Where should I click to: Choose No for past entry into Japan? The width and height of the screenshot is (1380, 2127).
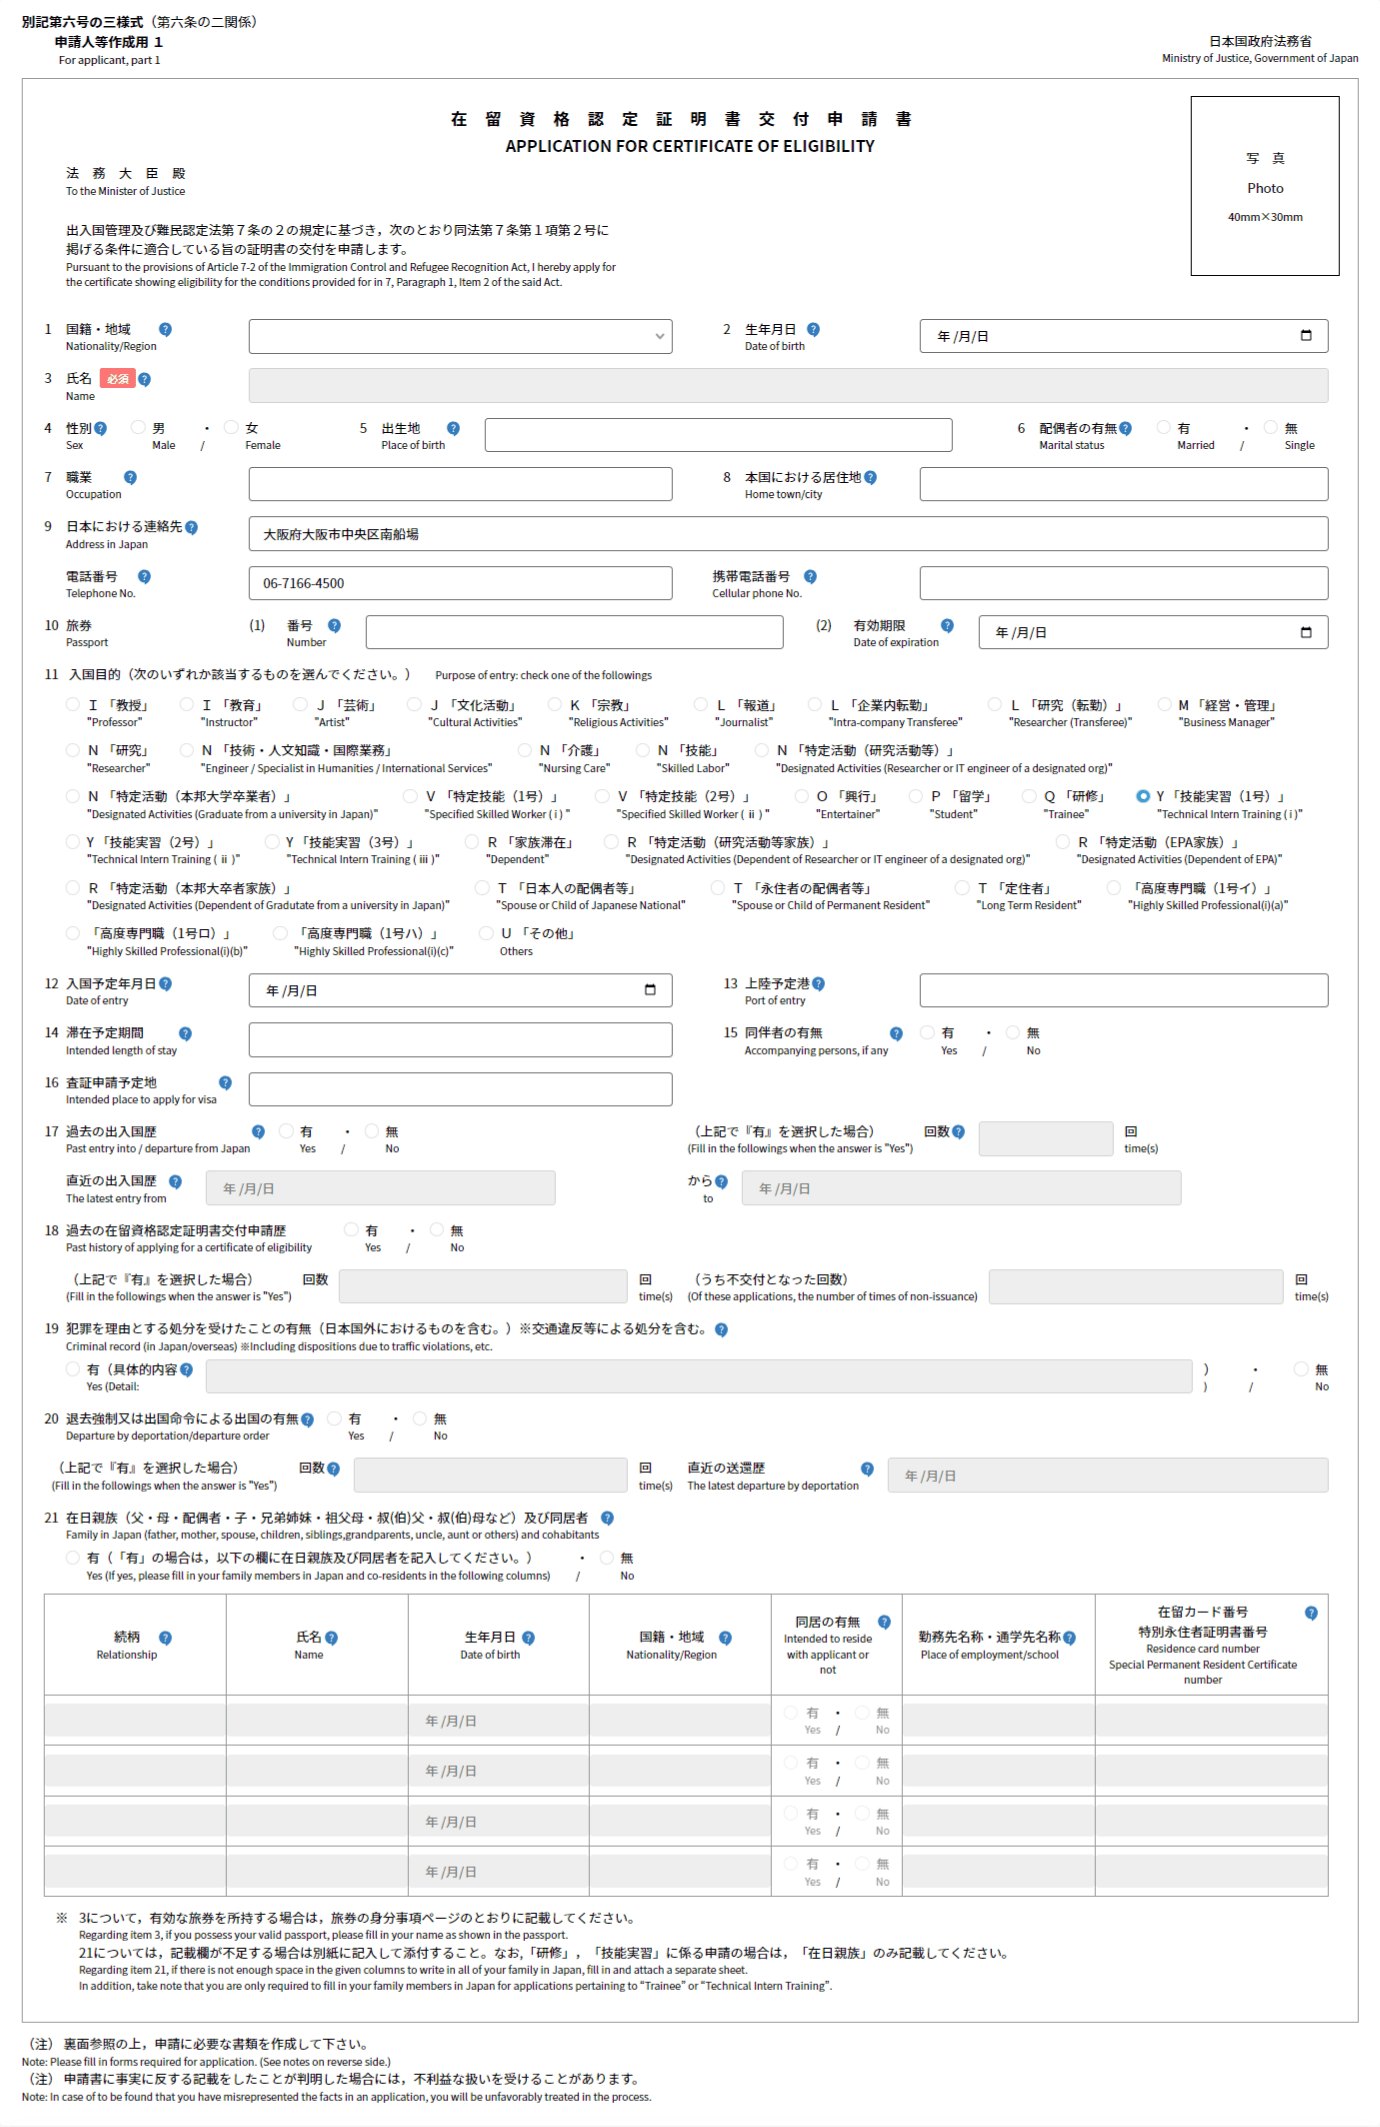372,1132
